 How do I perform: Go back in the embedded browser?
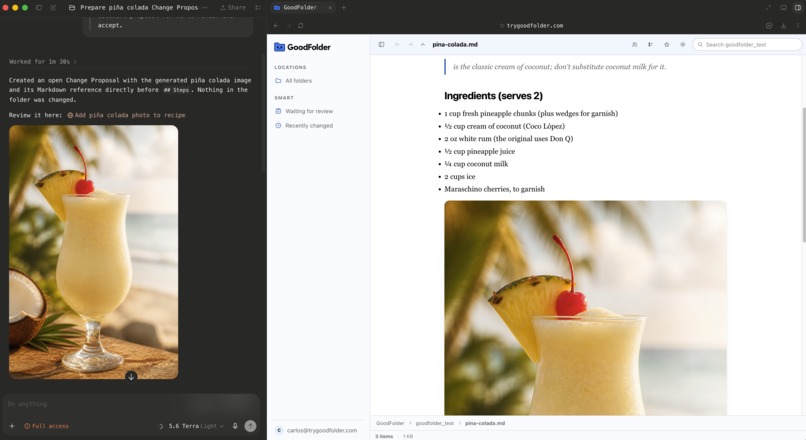click(x=276, y=25)
